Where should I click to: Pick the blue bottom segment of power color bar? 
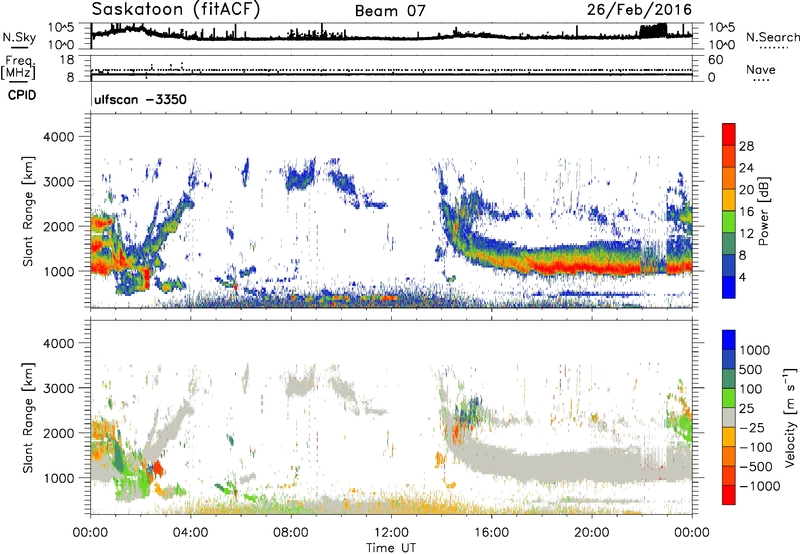tap(729, 287)
